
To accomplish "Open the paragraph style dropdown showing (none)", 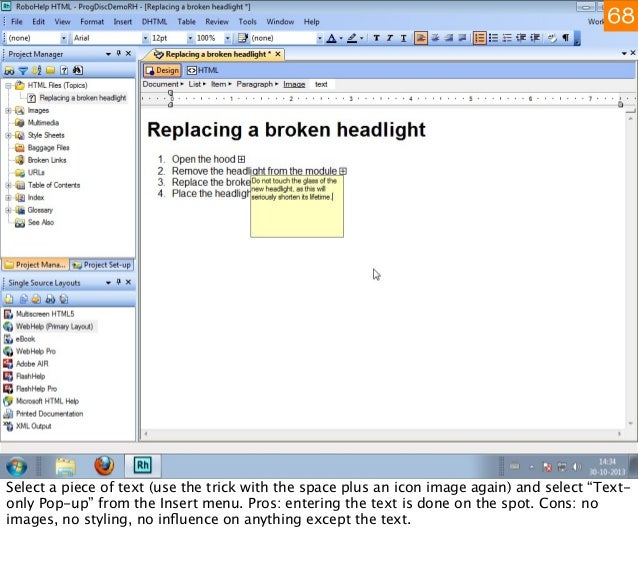I will coord(63,38).
